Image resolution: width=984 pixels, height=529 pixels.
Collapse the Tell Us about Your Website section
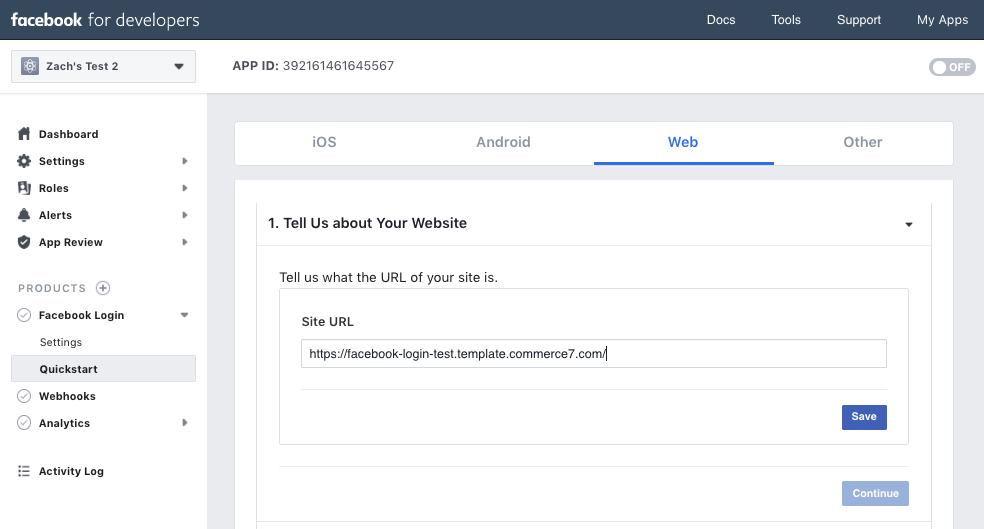click(909, 224)
